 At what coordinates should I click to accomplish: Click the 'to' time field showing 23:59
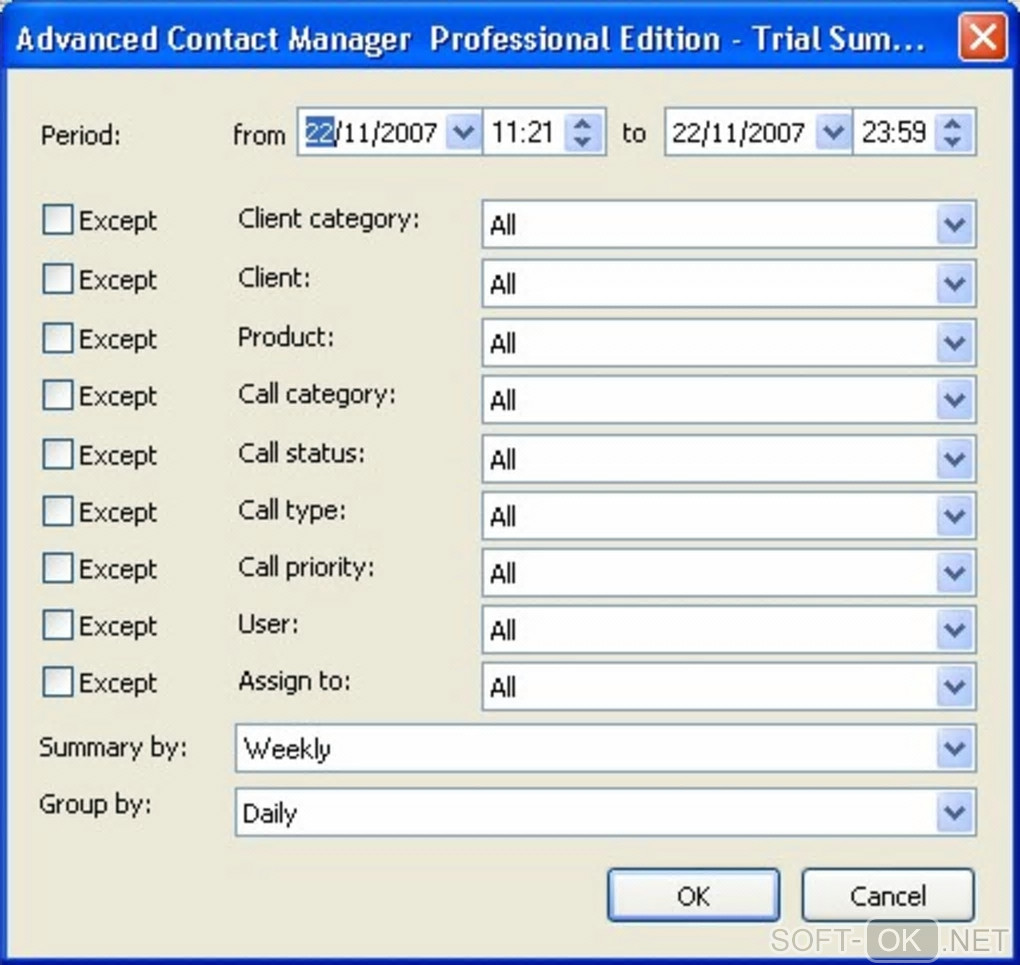click(x=894, y=132)
